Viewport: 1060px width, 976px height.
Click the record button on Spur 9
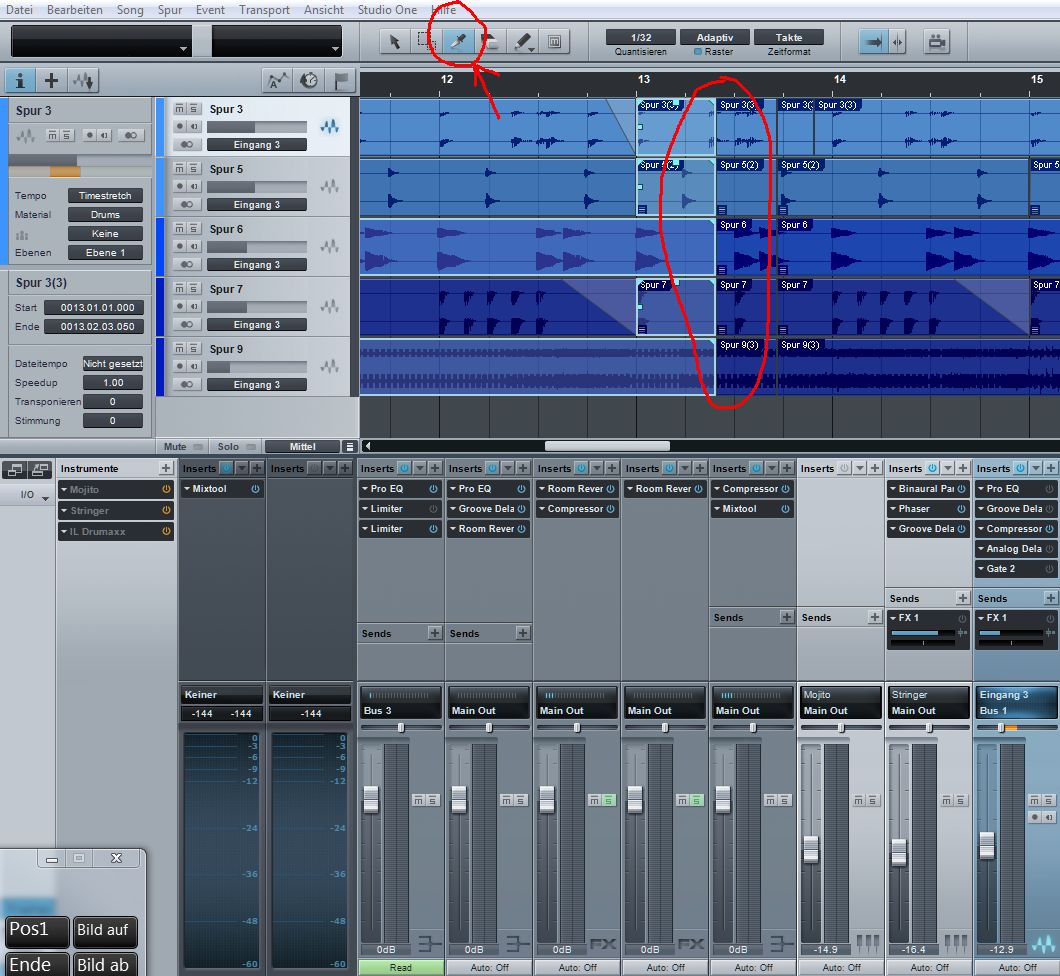tap(179, 366)
